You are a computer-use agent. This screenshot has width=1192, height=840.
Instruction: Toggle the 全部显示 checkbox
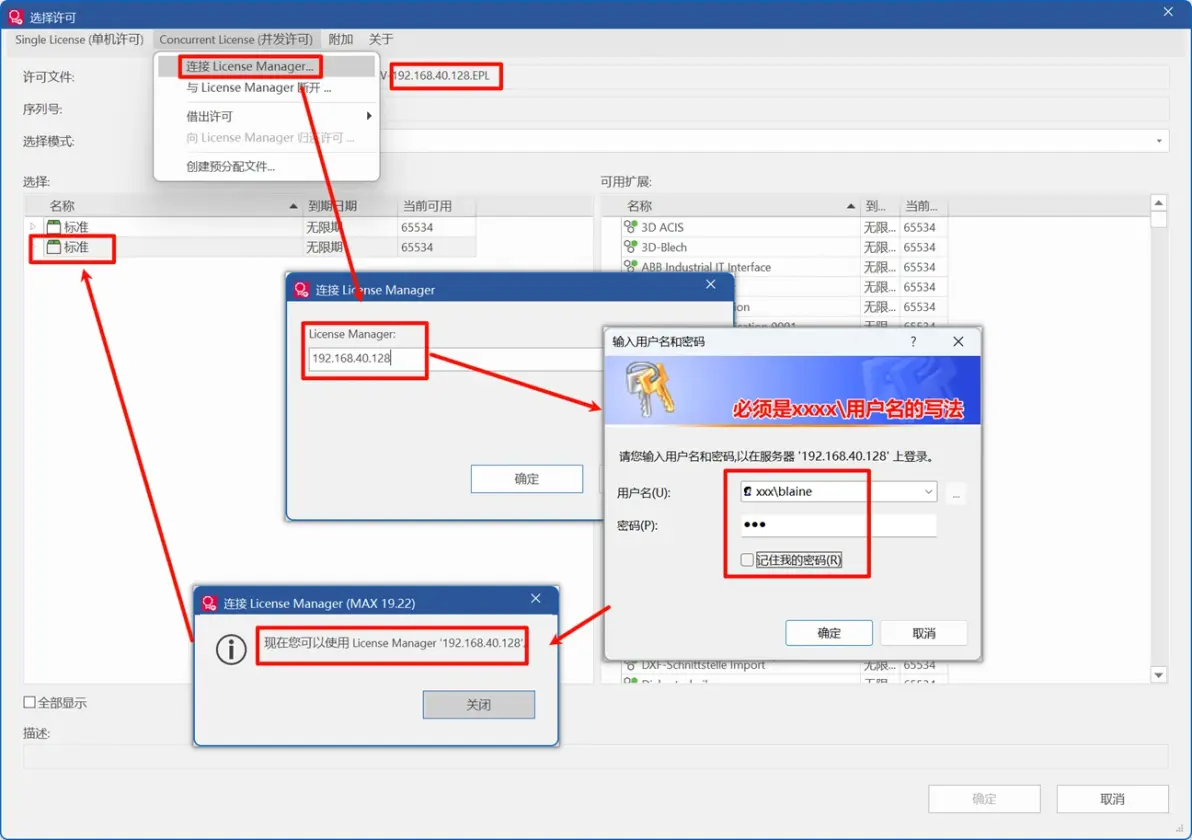pos(30,702)
